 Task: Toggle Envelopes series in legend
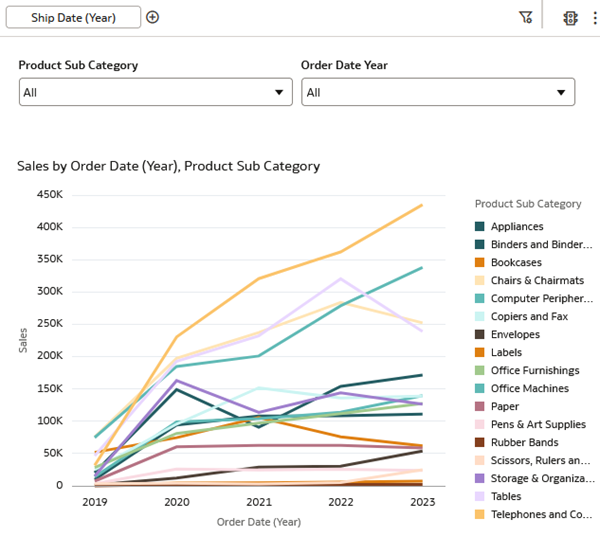pyautogui.click(x=515, y=335)
